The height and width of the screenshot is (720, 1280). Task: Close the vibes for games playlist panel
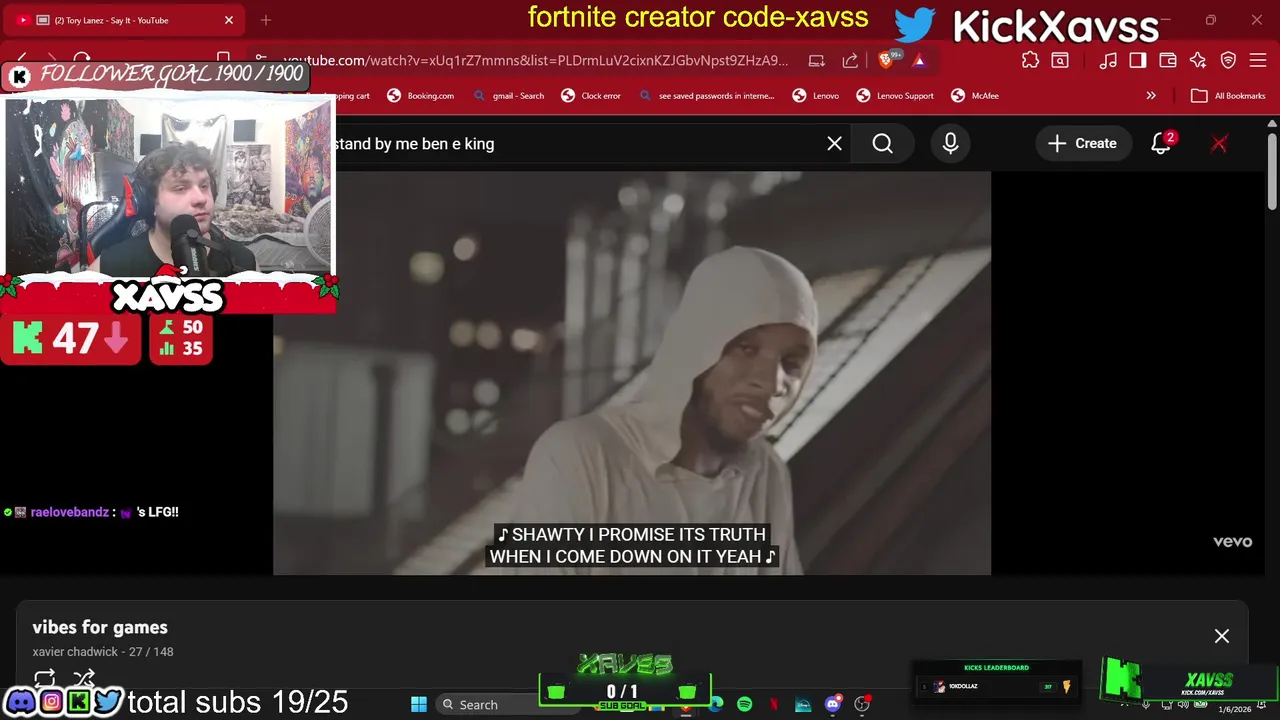1222,636
